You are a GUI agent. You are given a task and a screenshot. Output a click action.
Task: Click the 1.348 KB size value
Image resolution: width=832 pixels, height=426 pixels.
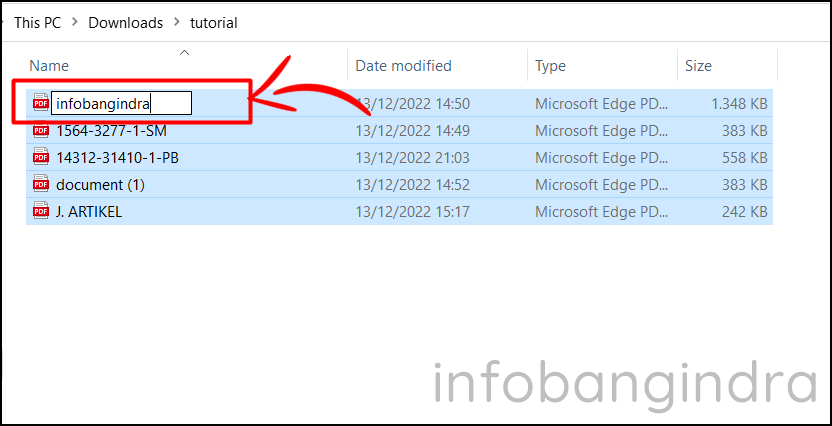click(x=740, y=104)
